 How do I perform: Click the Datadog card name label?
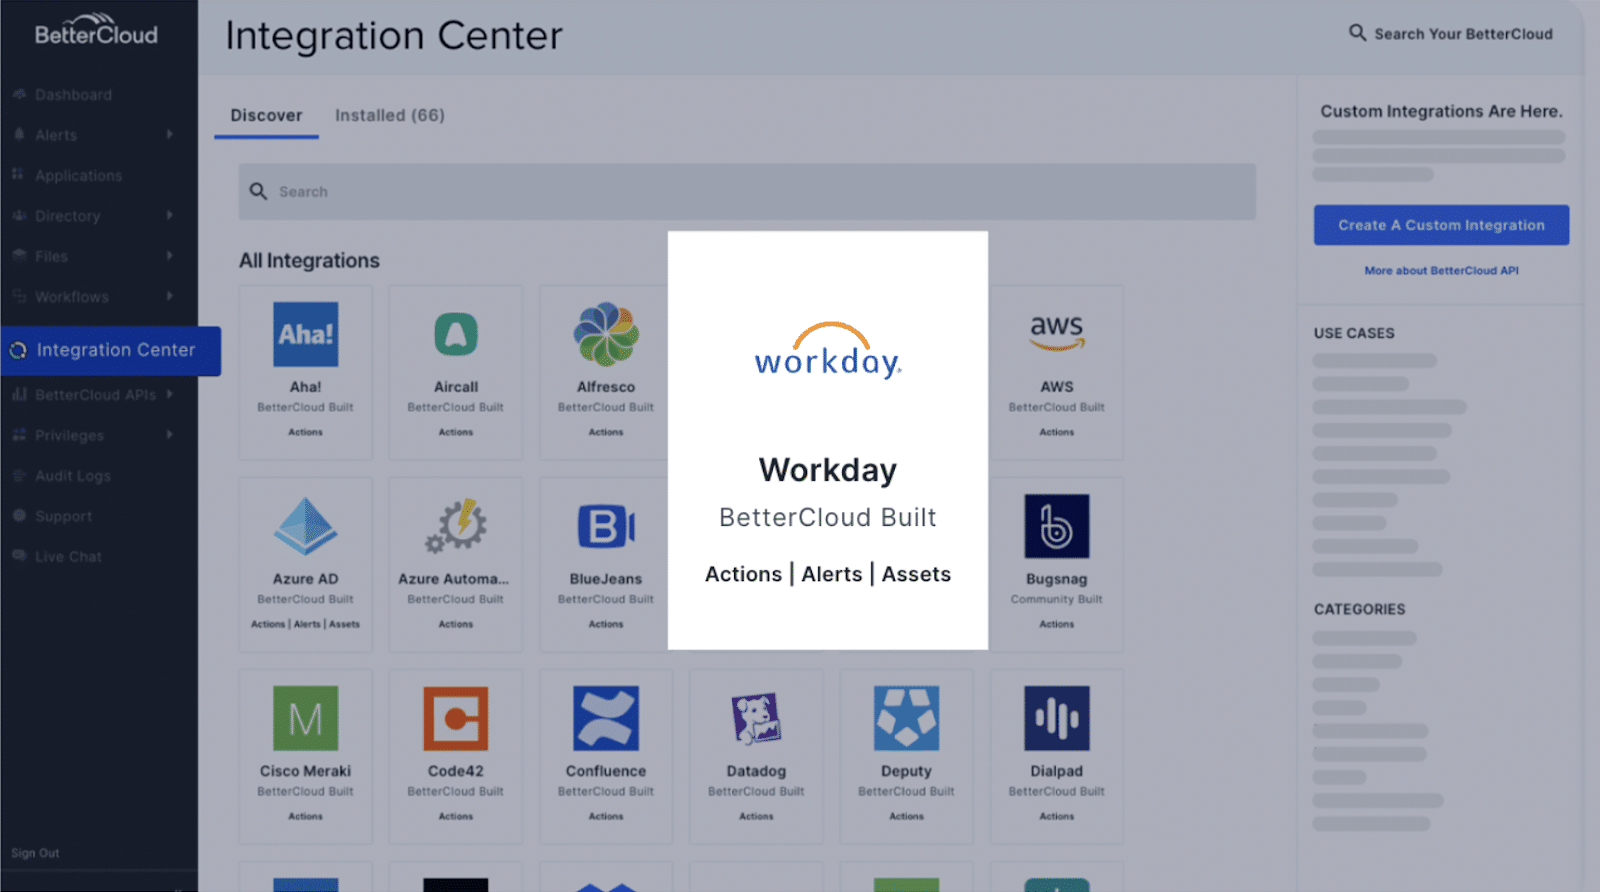(x=756, y=771)
